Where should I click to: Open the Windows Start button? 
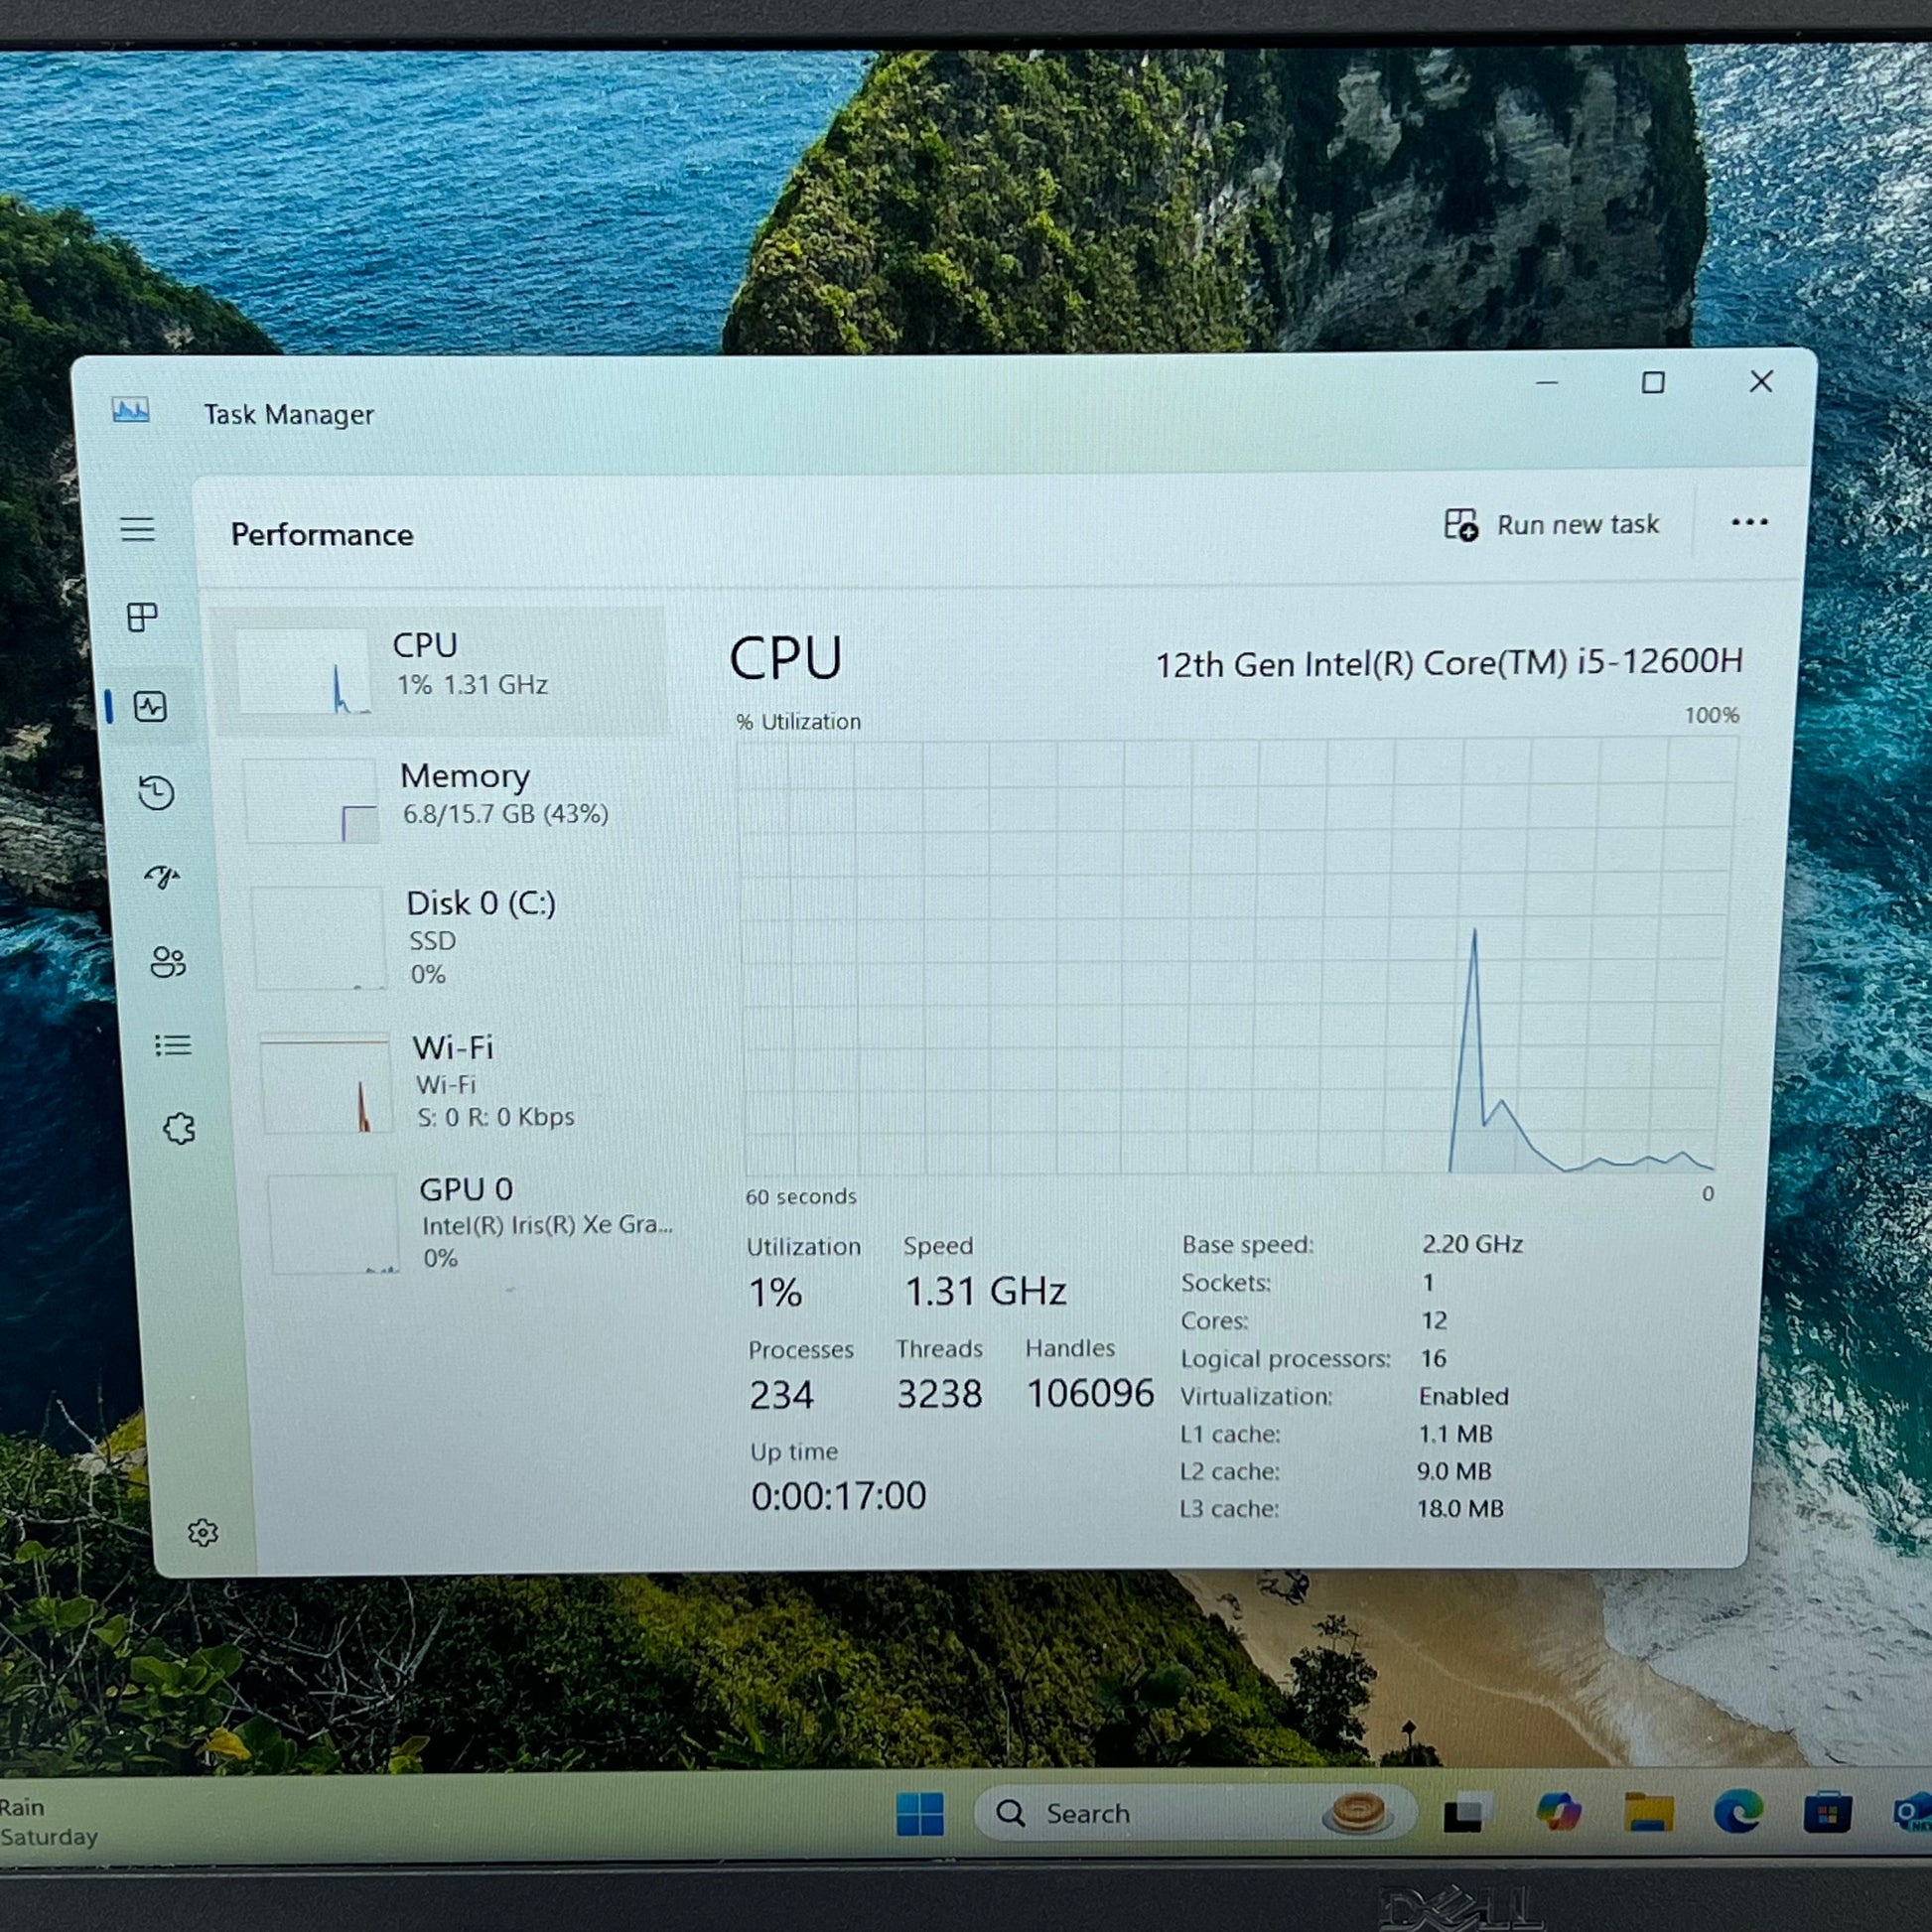[x=920, y=1814]
